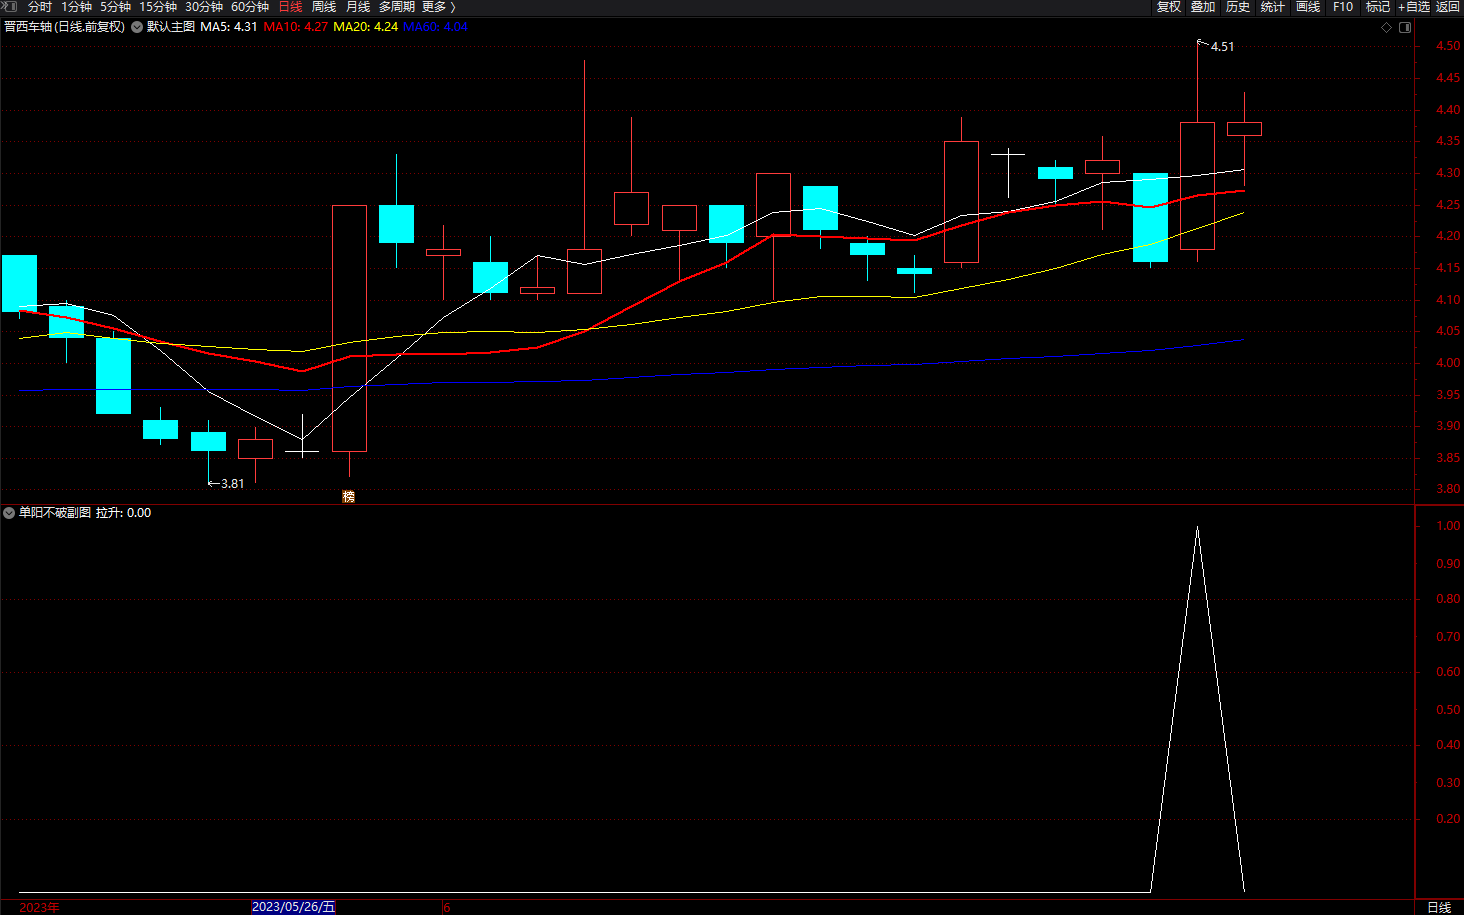Open the 多周期 multi-period view
This screenshot has width=1464, height=915.
point(397,7)
